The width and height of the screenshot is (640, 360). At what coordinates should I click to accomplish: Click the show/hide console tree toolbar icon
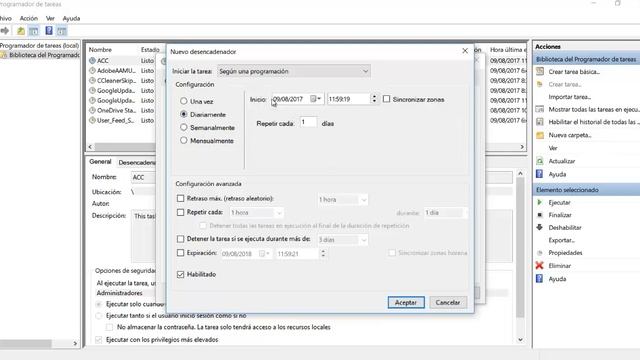pyautogui.click(x=34, y=31)
